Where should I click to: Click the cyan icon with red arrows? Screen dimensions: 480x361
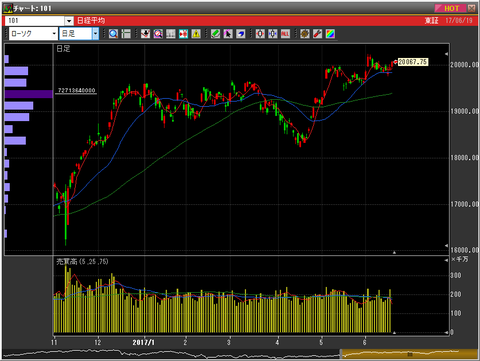pyautogui.click(x=183, y=34)
